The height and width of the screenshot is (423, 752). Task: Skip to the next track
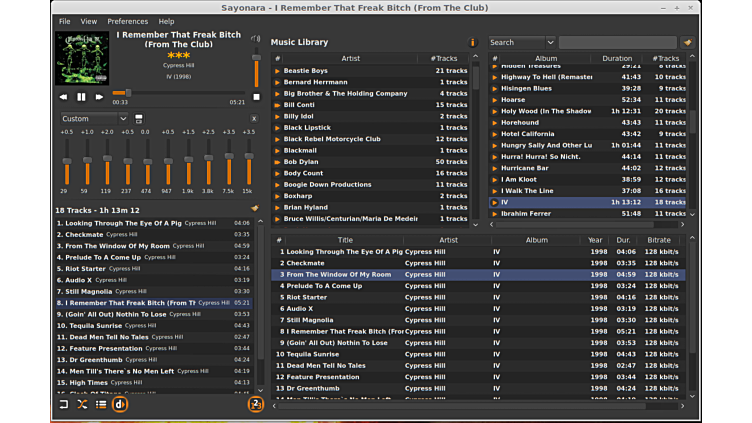click(99, 97)
